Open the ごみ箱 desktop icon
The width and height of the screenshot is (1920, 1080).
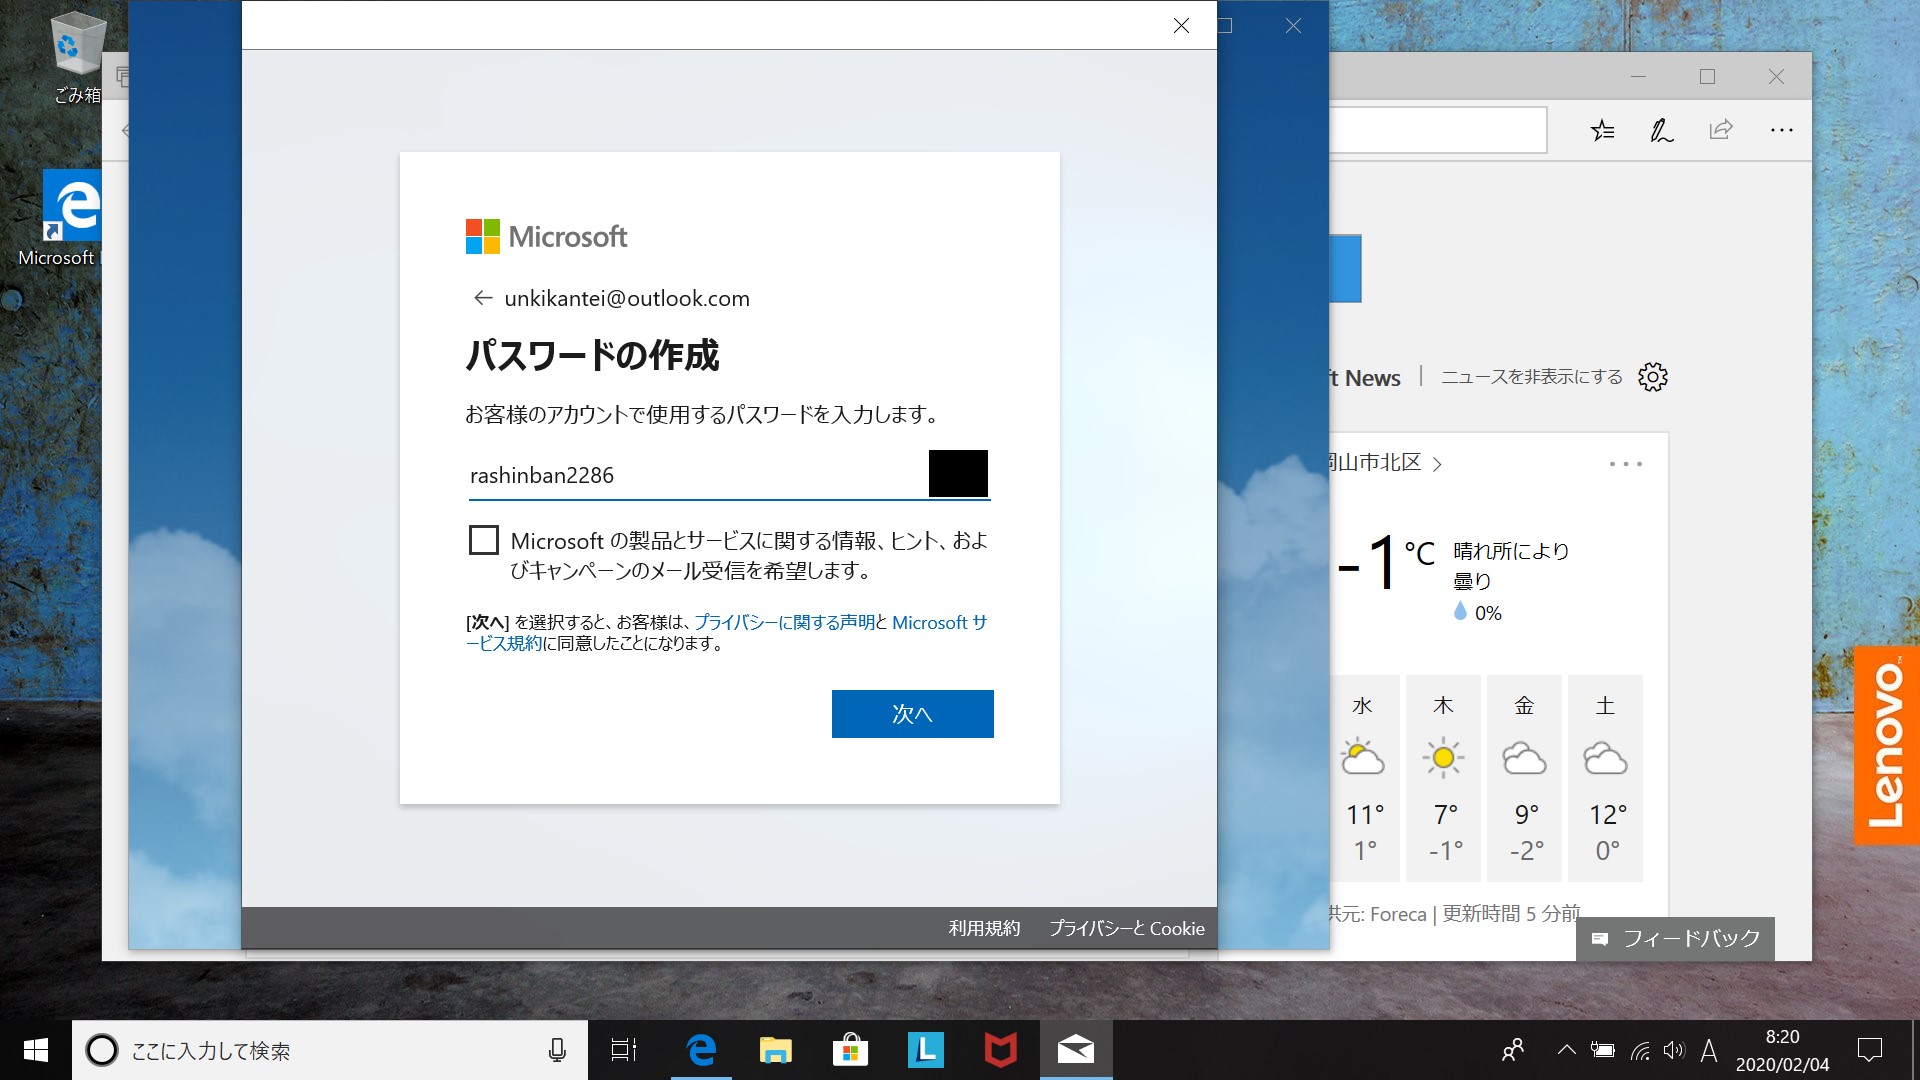coord(76,58)
